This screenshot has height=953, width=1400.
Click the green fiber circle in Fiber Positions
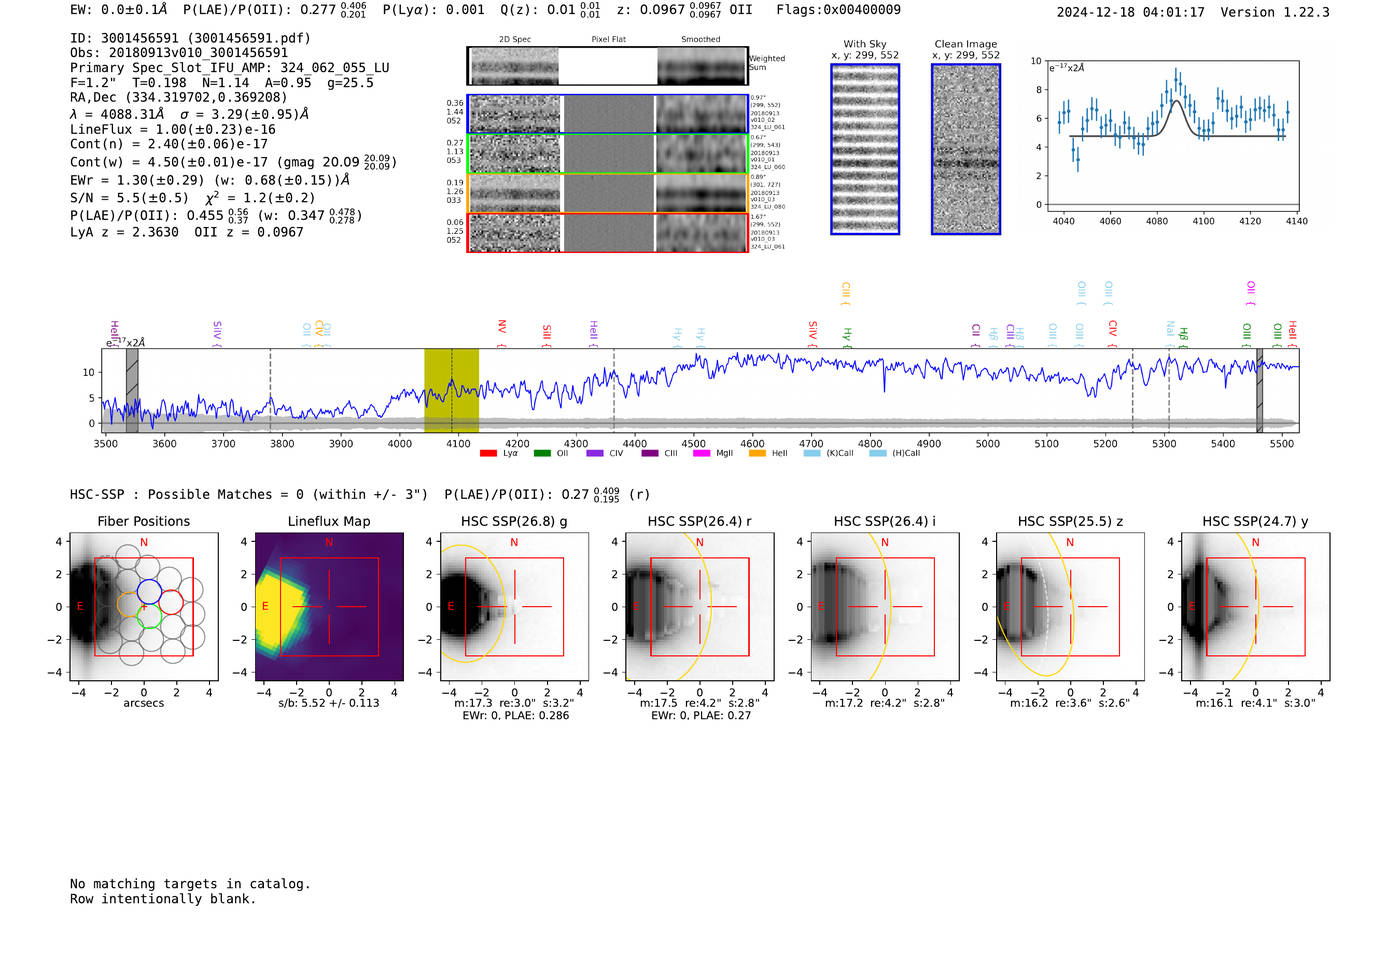149,617
